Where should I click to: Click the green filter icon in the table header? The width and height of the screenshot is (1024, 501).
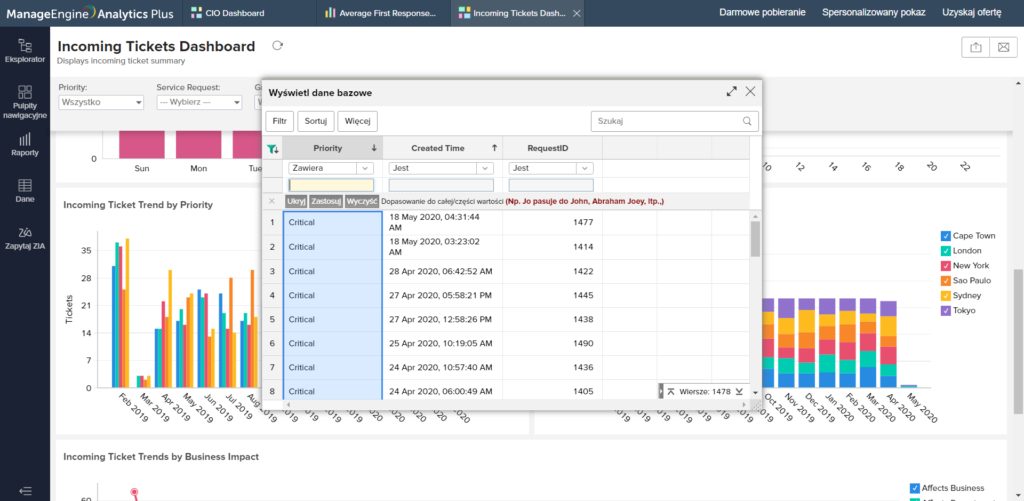click(x=273, y=149)
